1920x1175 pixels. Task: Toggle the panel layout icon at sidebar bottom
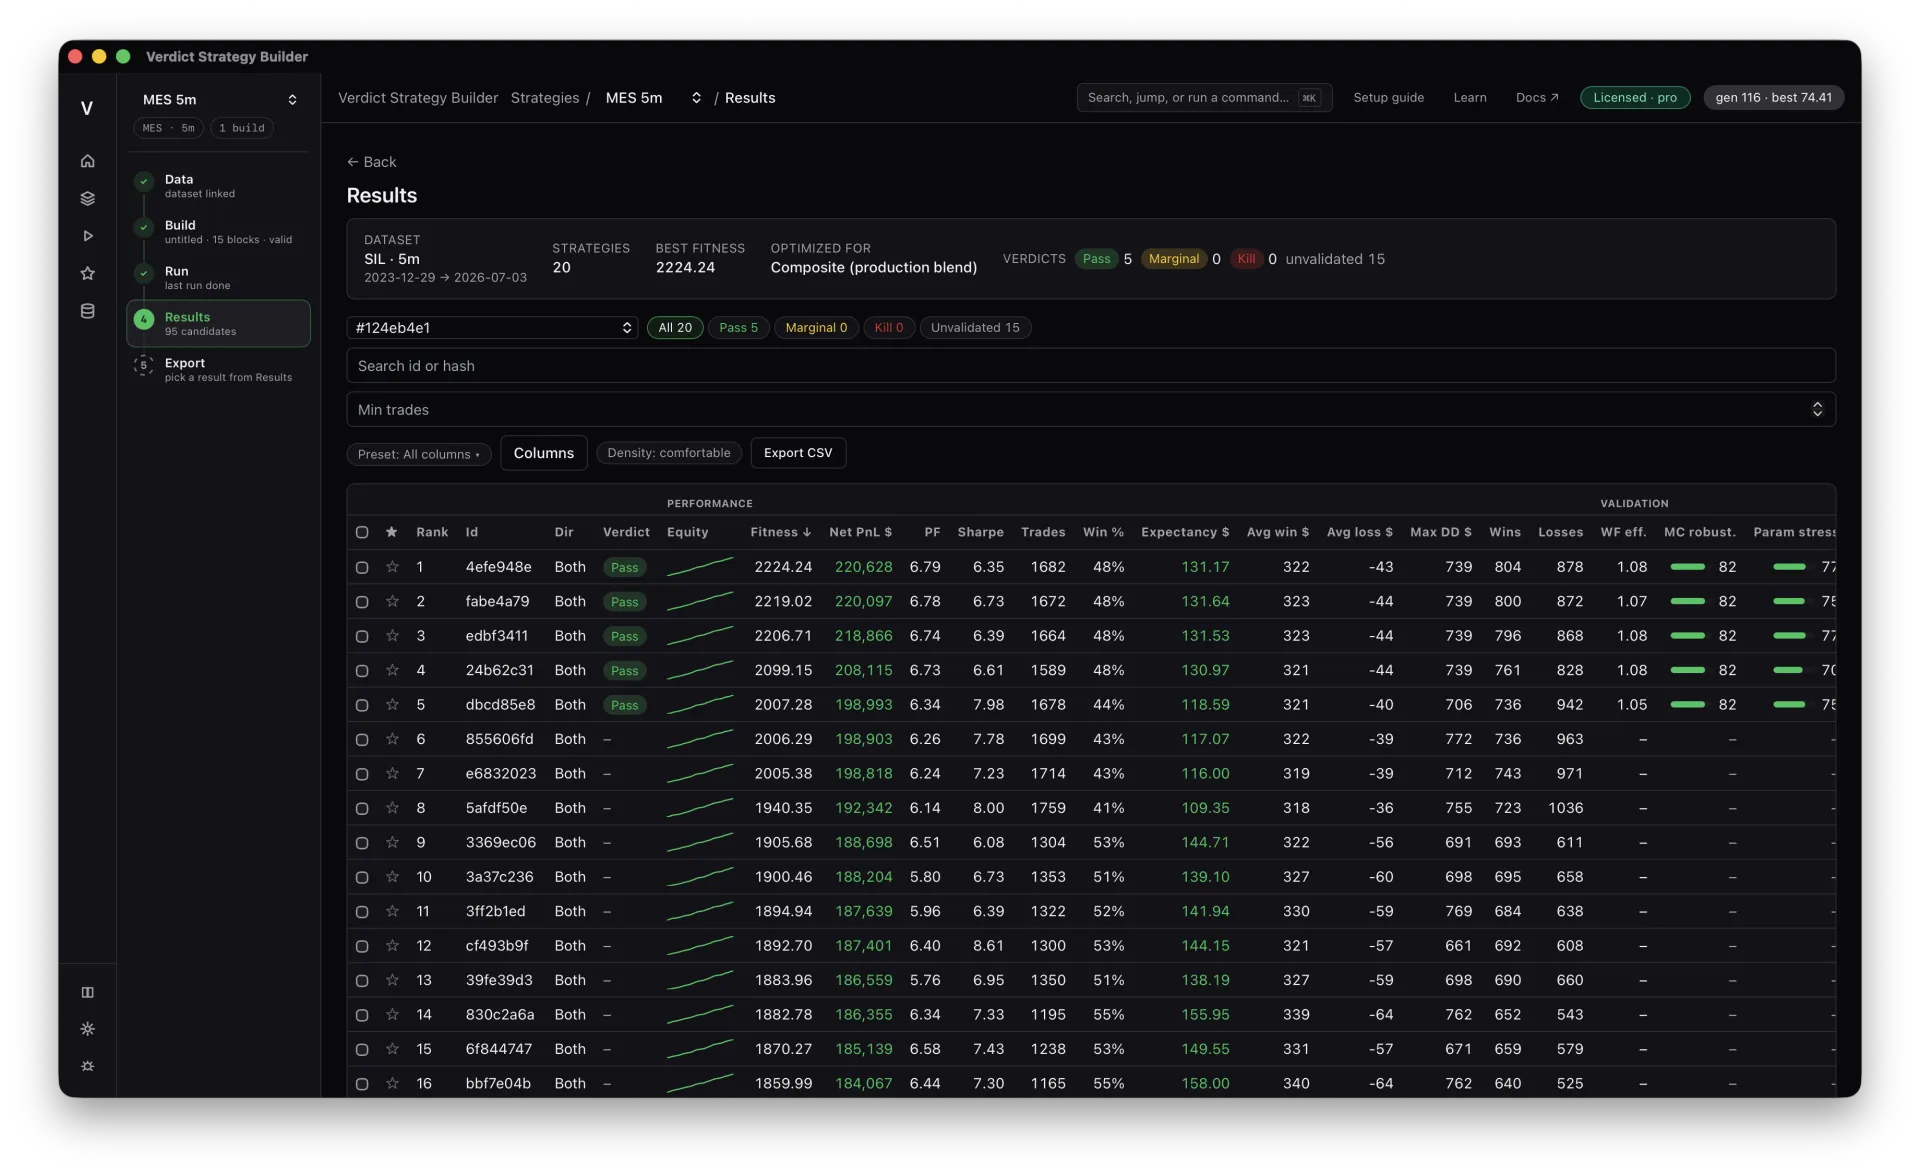[87, 992]
